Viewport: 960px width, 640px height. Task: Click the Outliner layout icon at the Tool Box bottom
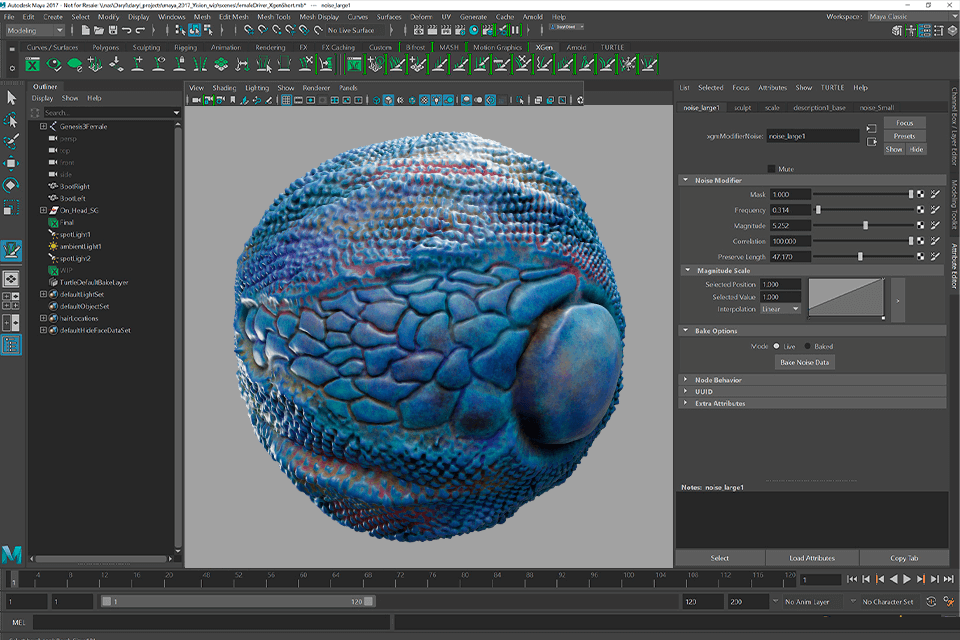(11, 345)
